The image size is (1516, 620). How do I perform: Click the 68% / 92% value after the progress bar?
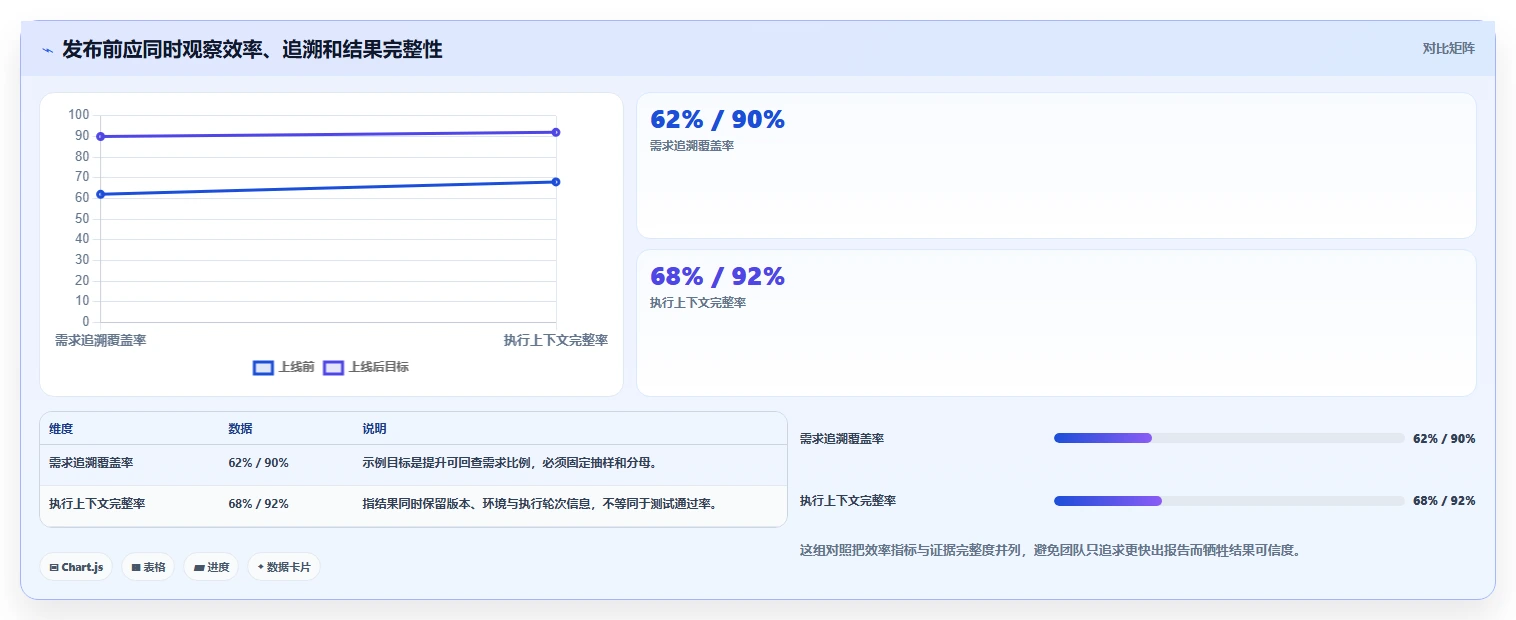(1444, 501)
